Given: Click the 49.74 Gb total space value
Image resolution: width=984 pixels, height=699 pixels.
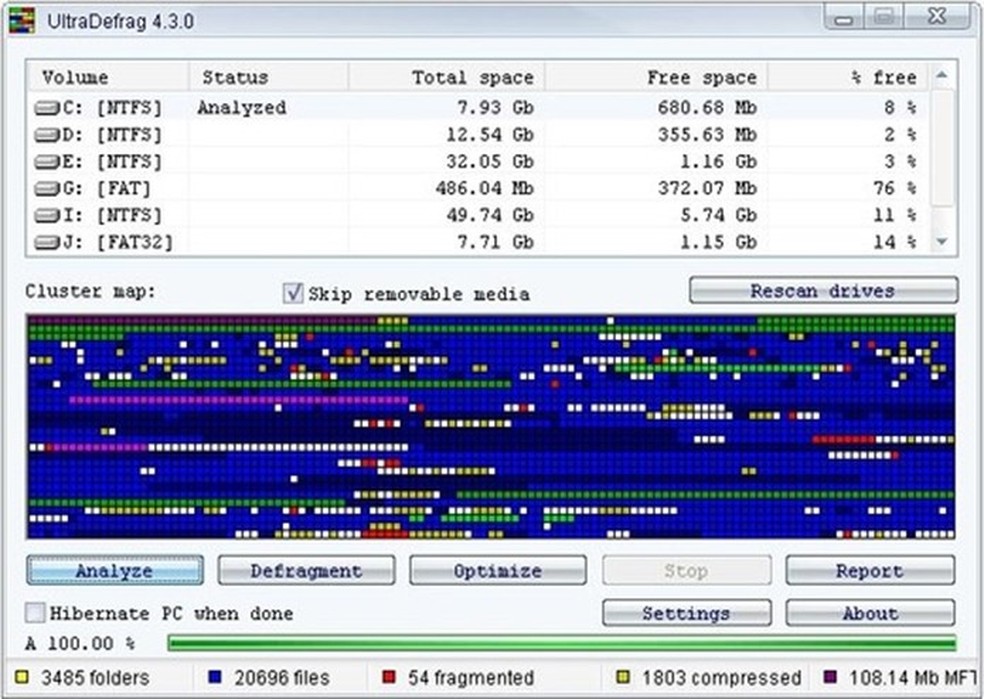Looking at the screenshot, I should click(x=489, y=215).
